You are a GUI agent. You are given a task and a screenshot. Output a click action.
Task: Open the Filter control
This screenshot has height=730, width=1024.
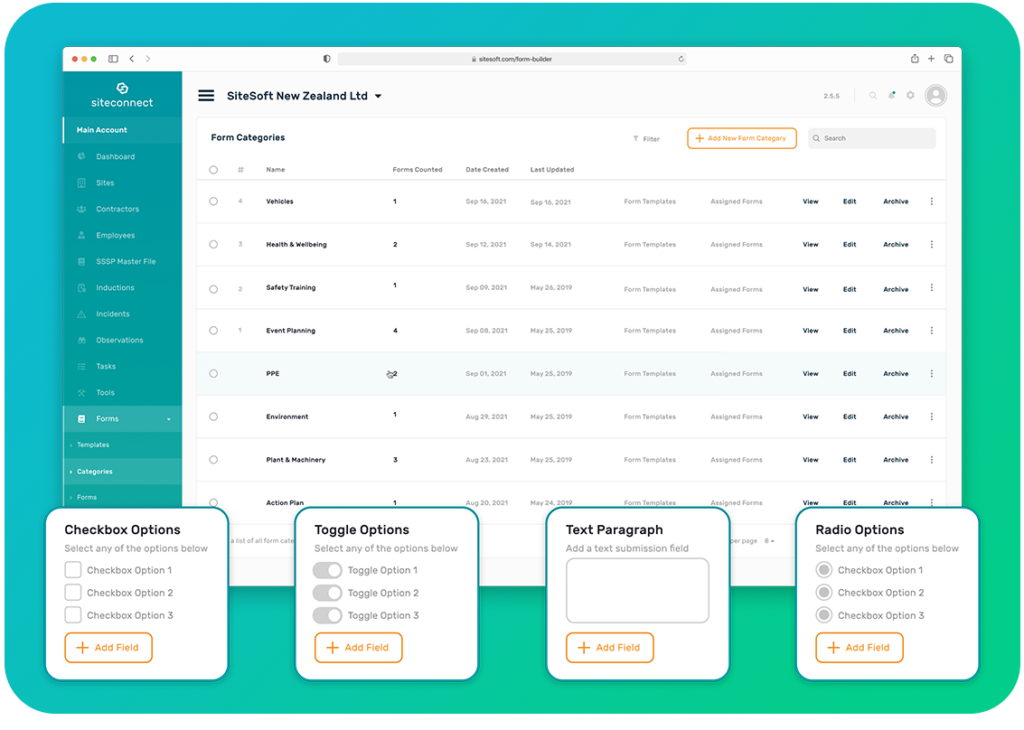click(646, 138)
